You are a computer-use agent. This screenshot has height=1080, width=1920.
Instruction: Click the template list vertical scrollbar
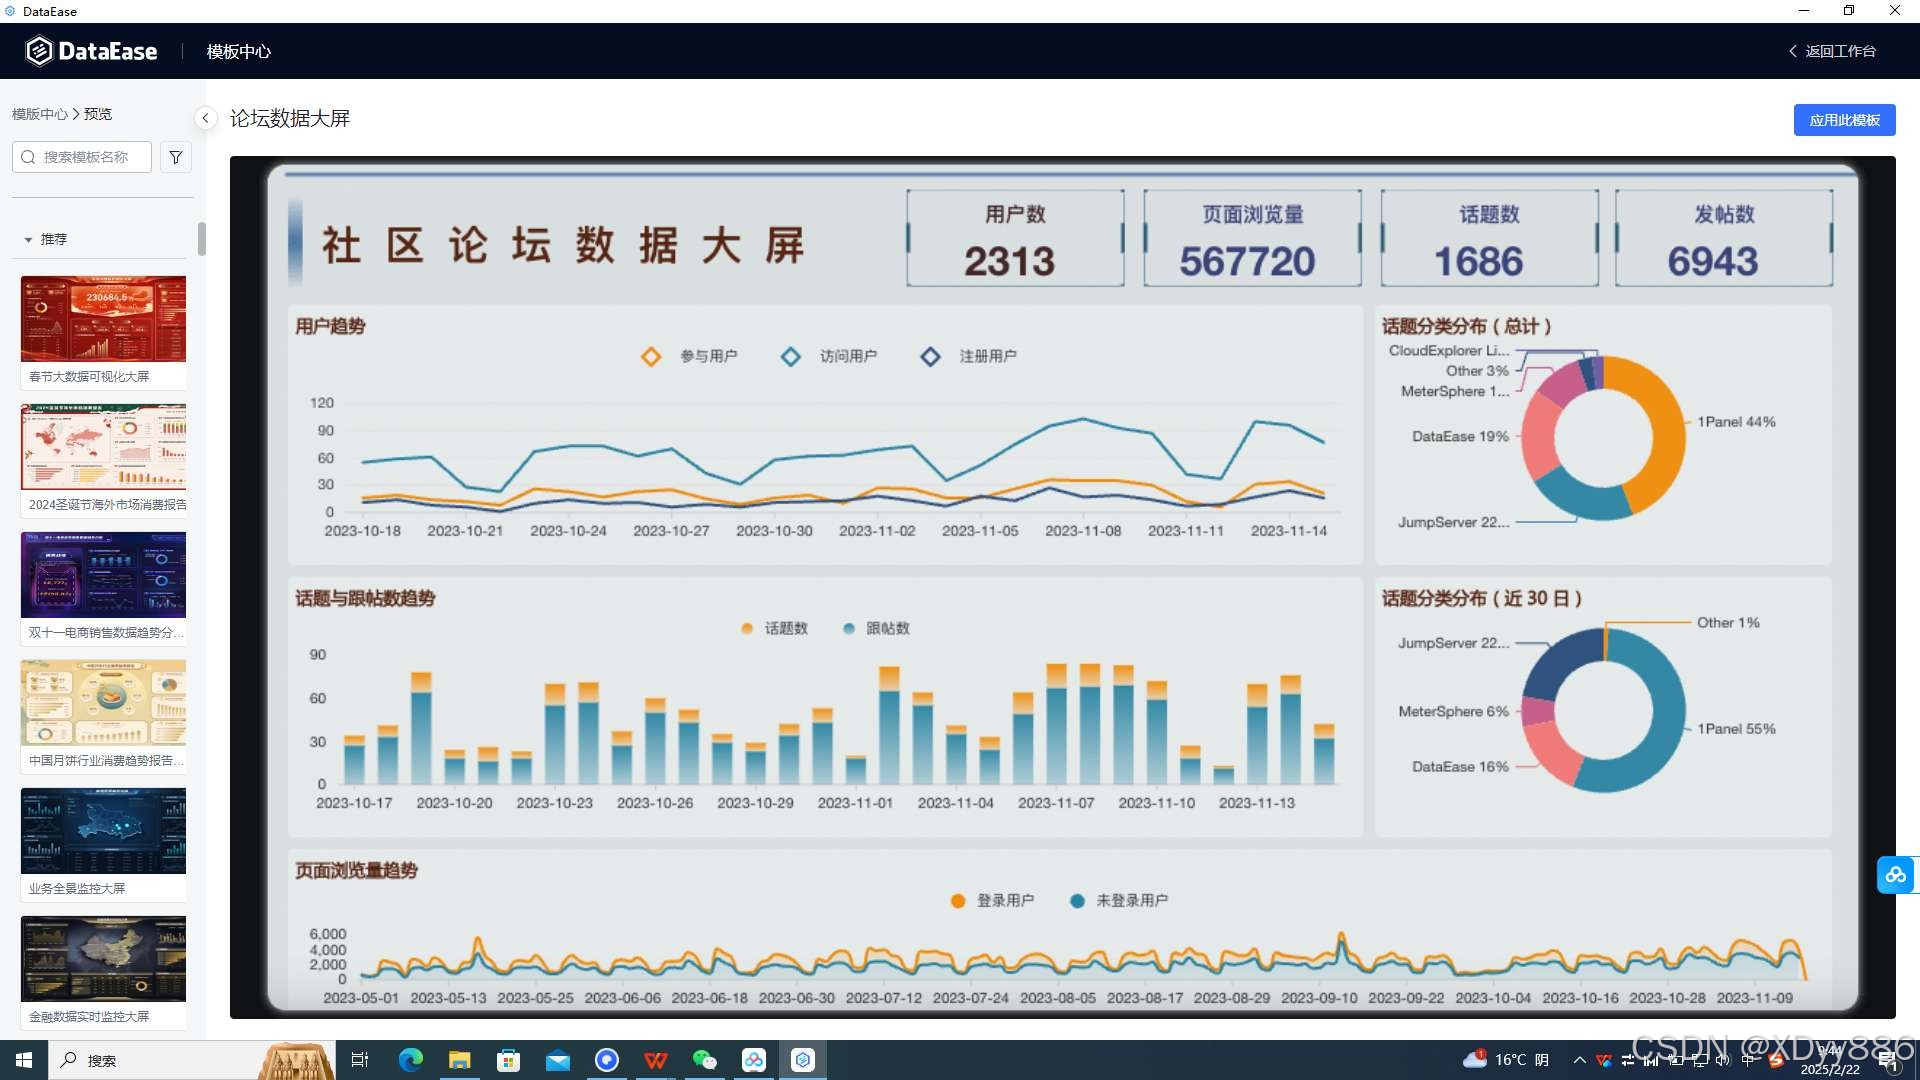tap(202, 239)
